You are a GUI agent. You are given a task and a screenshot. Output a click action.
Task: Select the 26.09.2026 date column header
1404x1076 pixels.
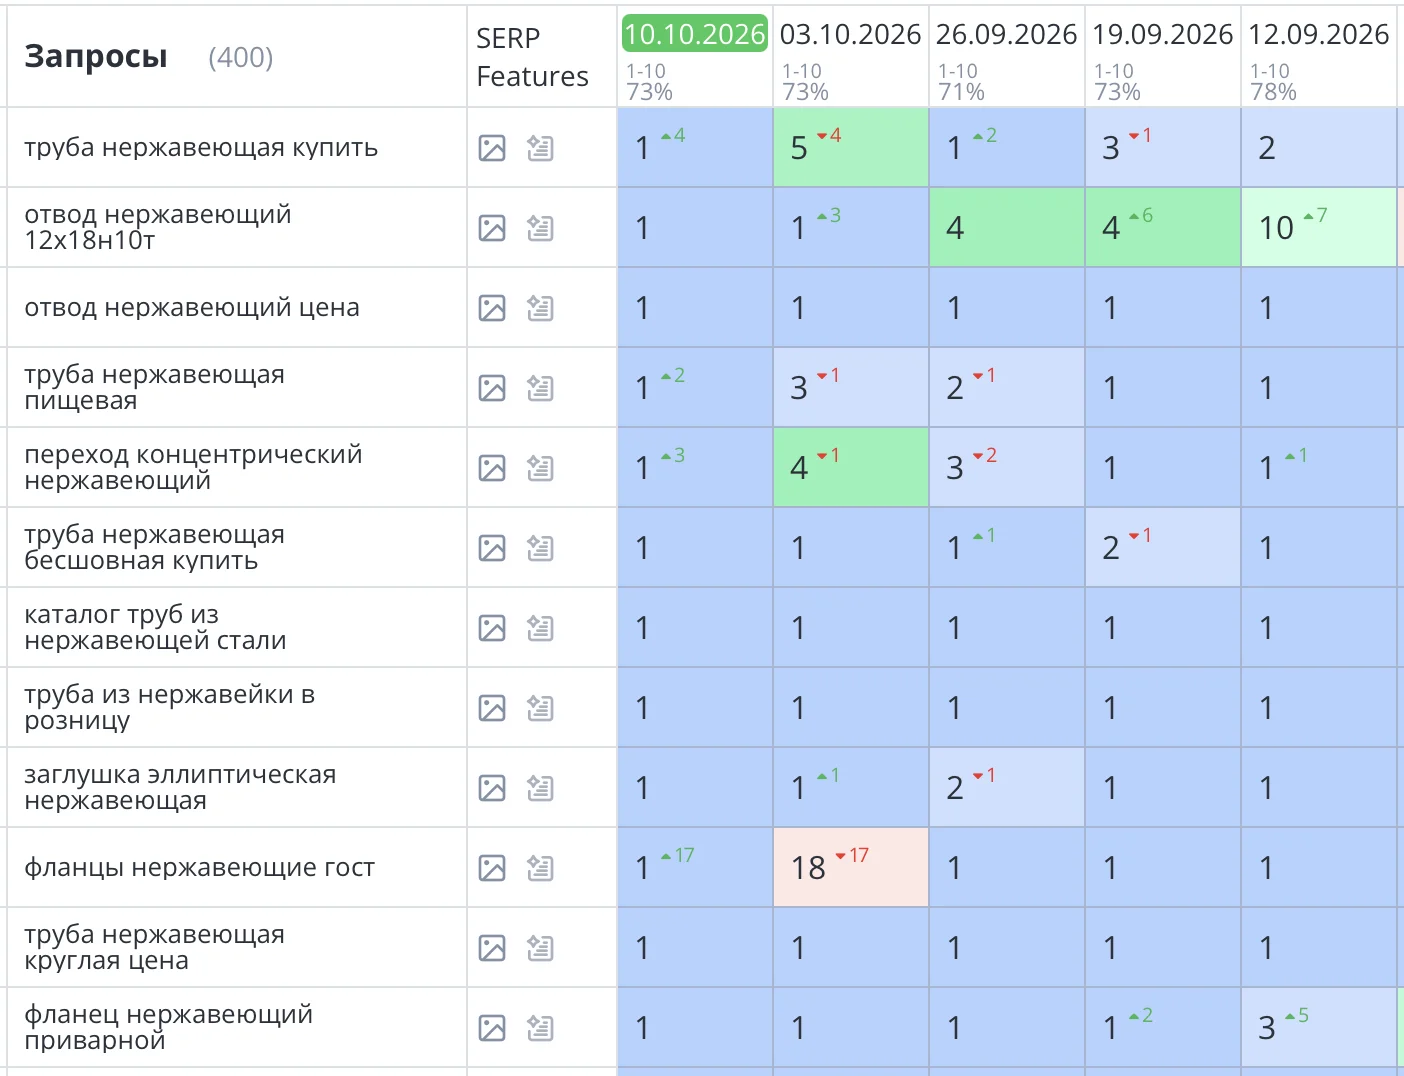tap(1006, 34)
